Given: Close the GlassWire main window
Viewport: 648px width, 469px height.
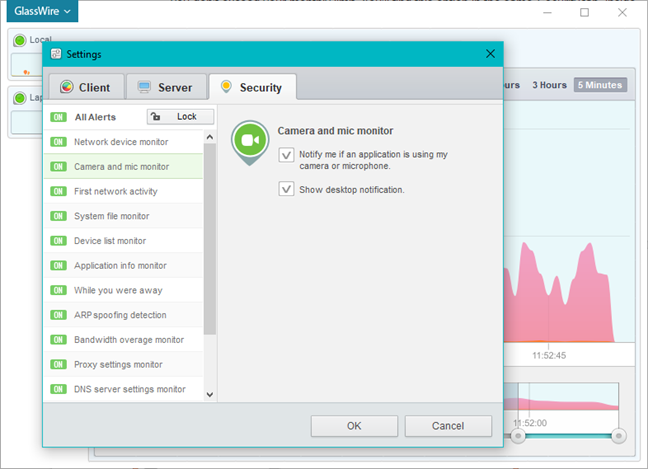Looking at the screenshot, I should (622, 13).
